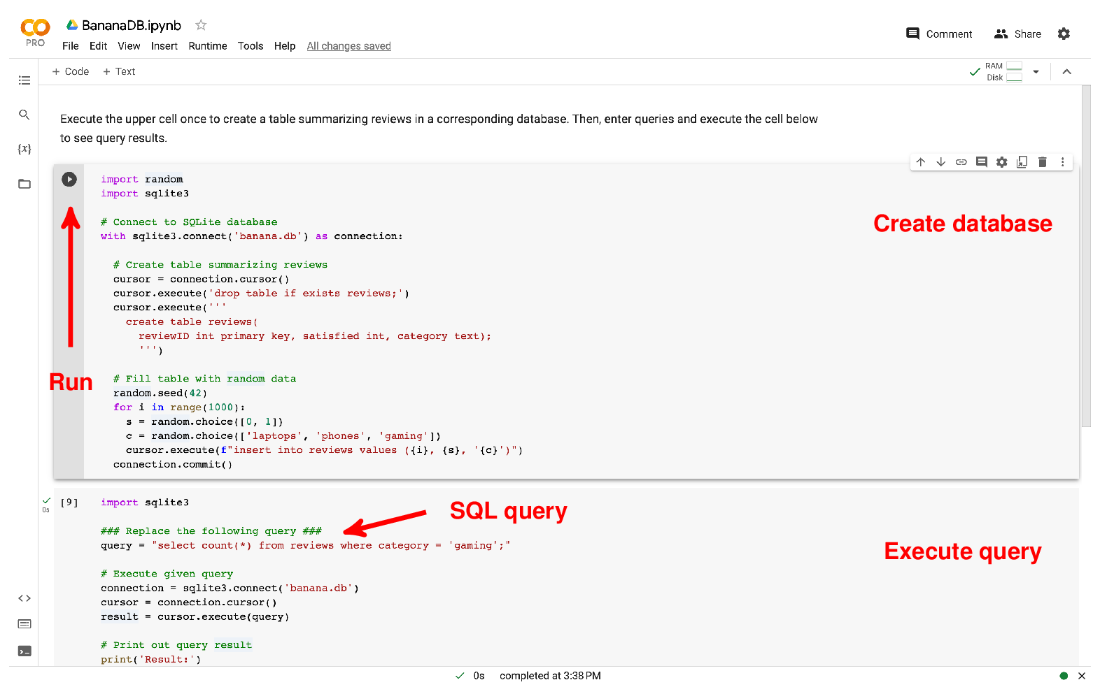Add a comment to the cell
Image resolution: width=1100 pixels, height=694 pixels.
(x=981, y=162)
